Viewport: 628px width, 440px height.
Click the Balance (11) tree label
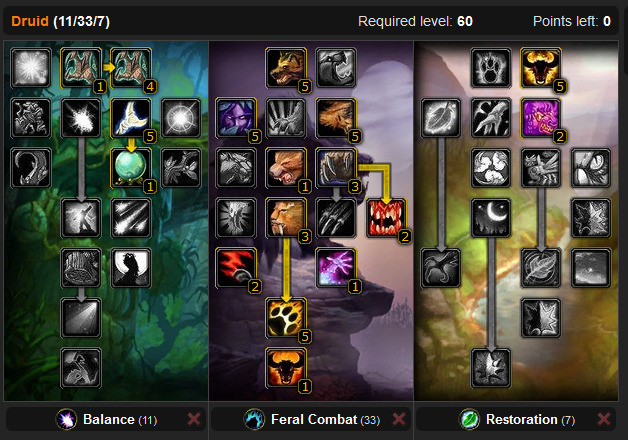[120, 420]
